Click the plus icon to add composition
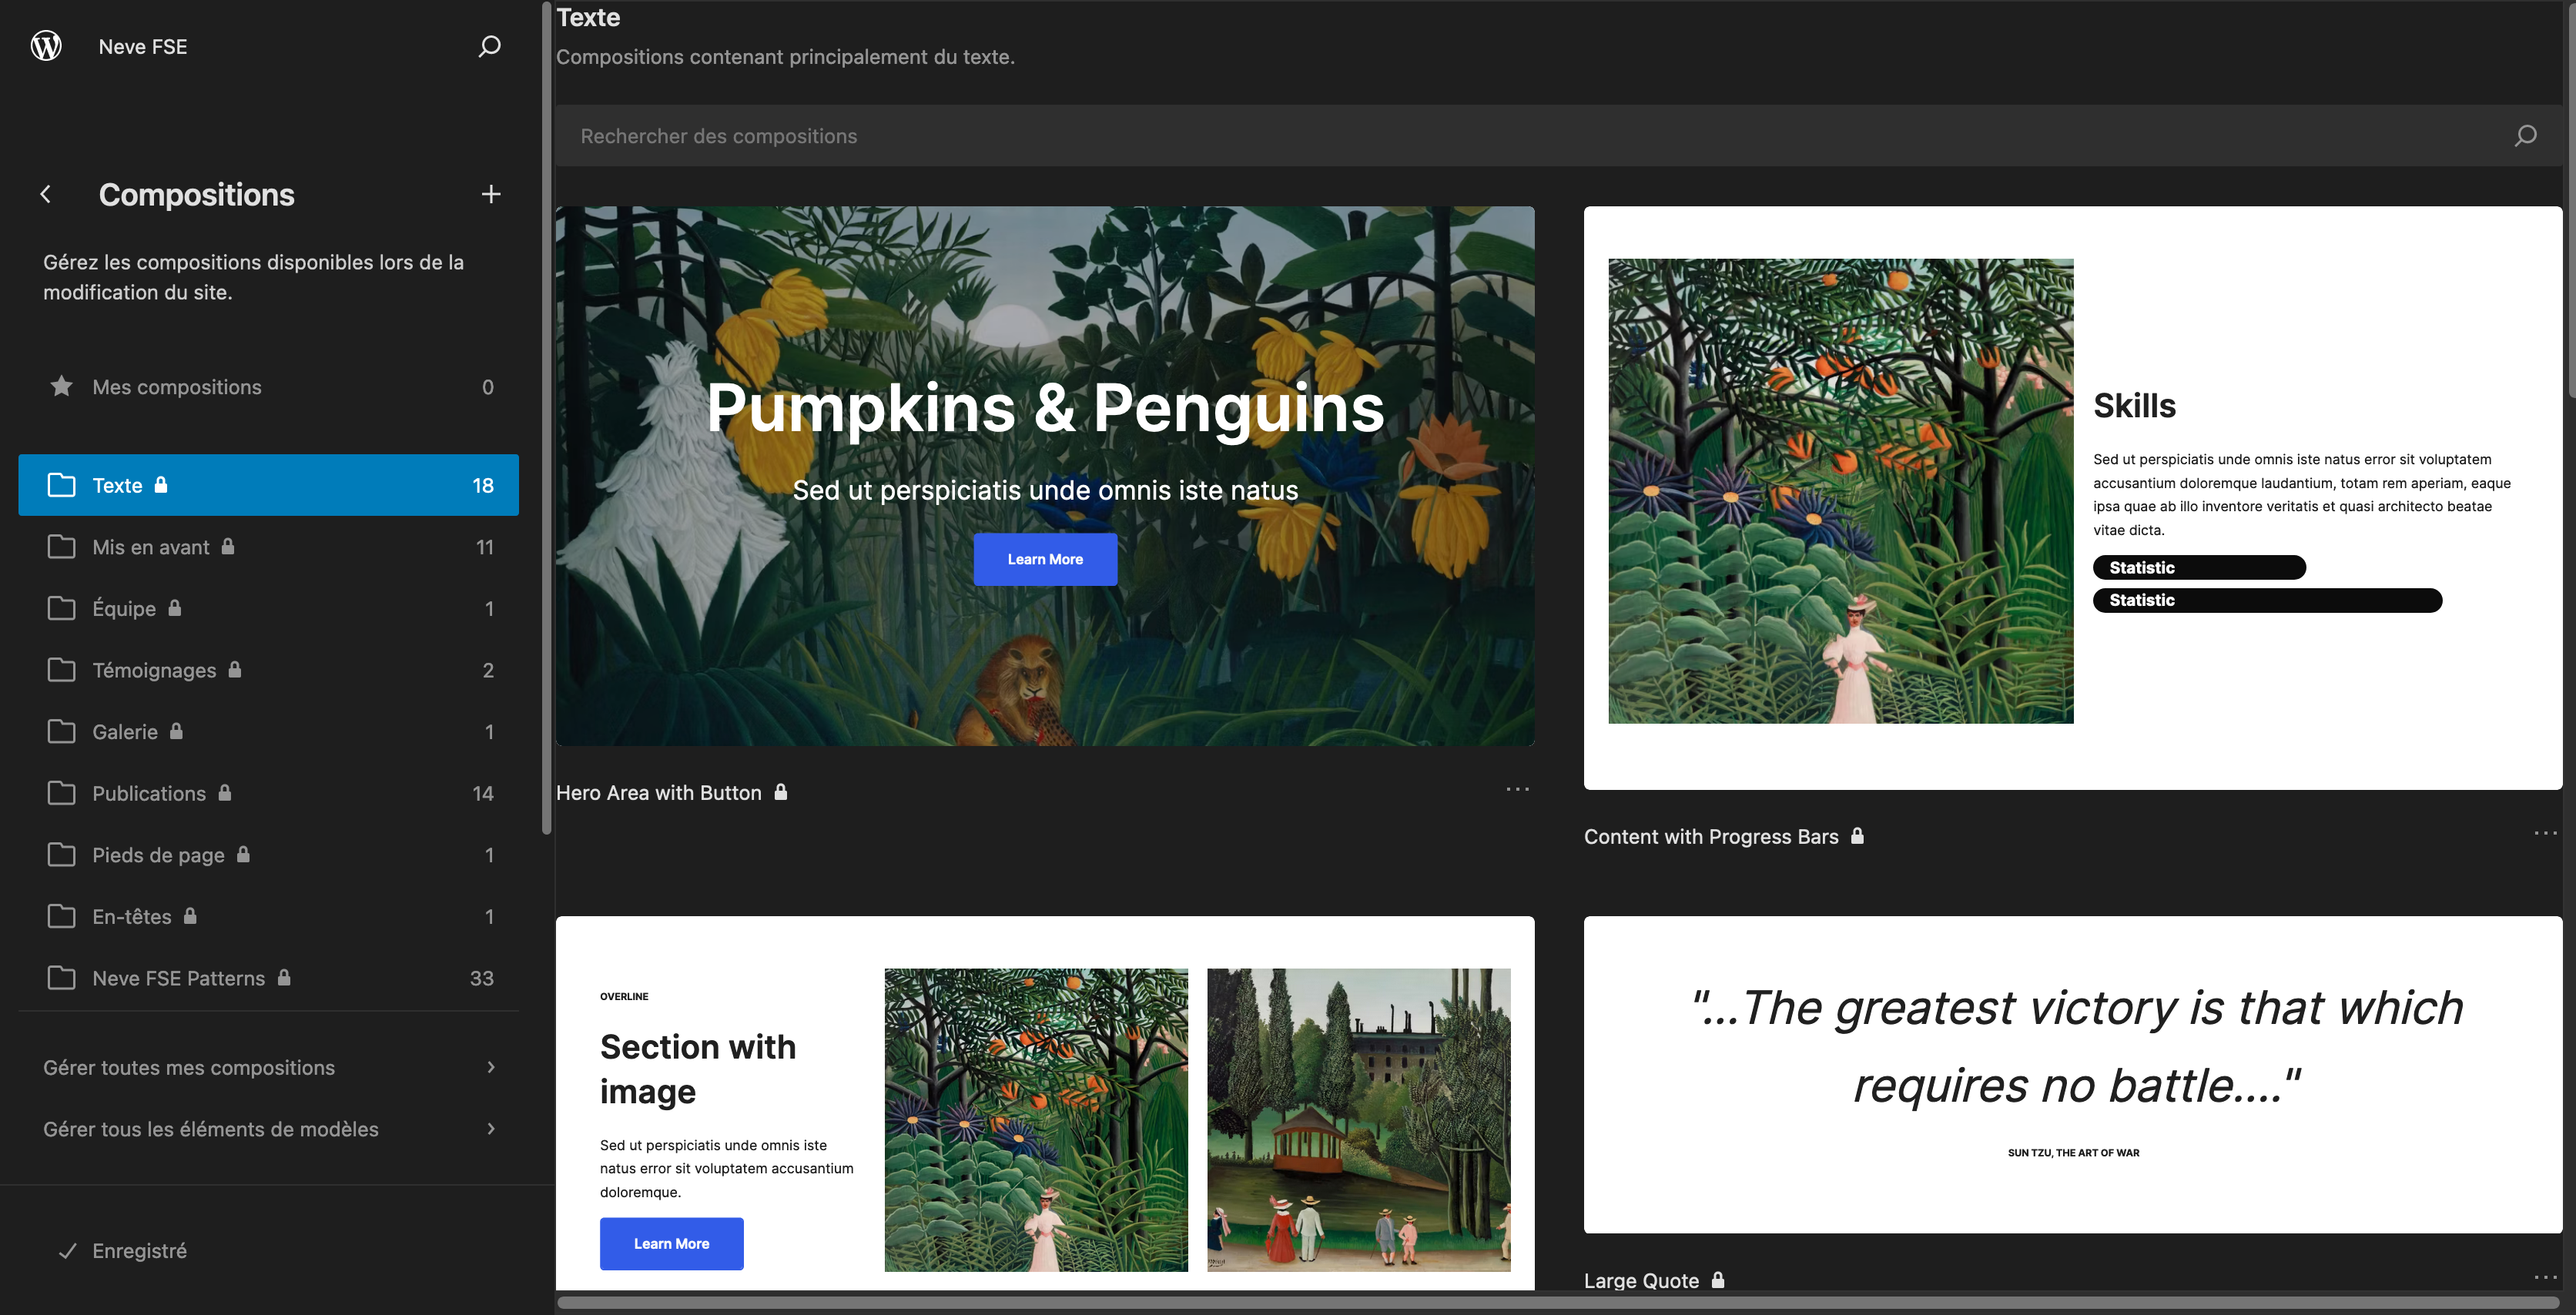The image size is (2576, 1315). (x=490, y=194)
